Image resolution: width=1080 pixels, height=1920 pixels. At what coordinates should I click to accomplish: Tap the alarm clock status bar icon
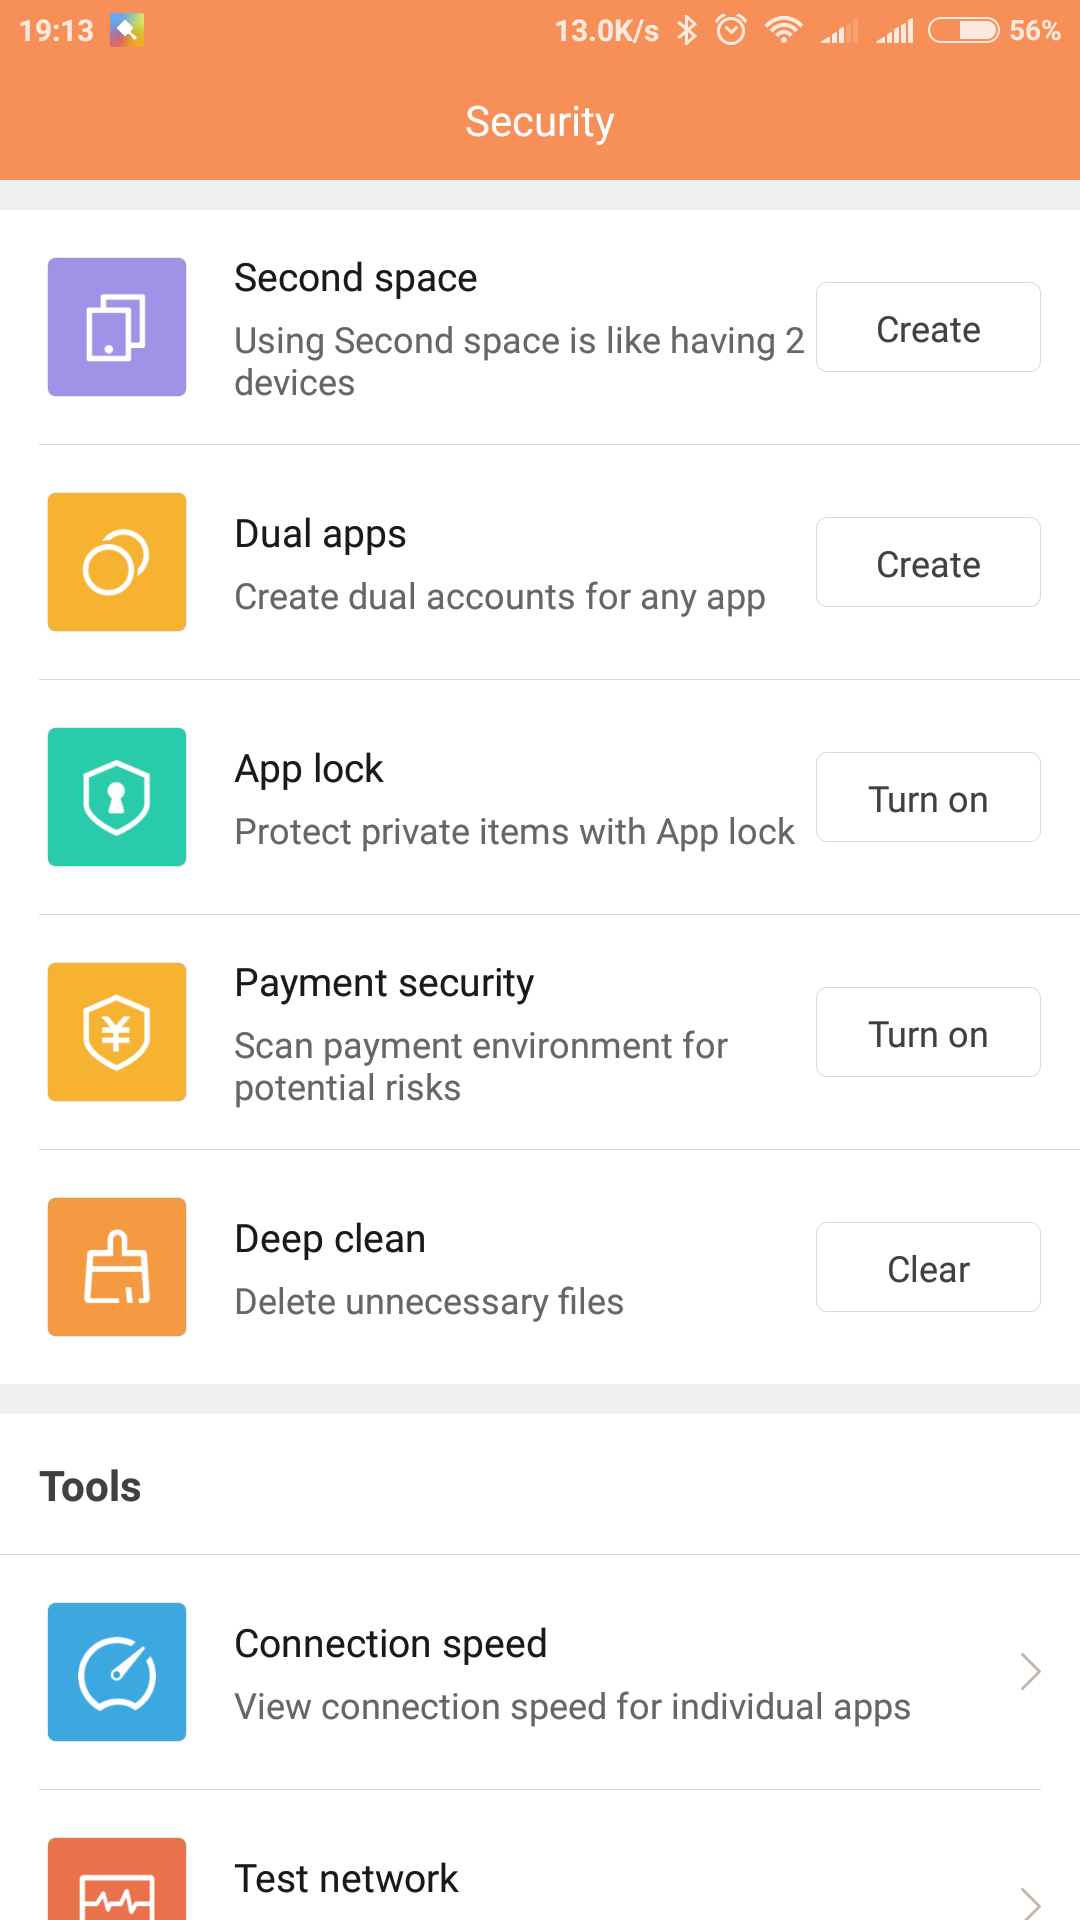732,30
